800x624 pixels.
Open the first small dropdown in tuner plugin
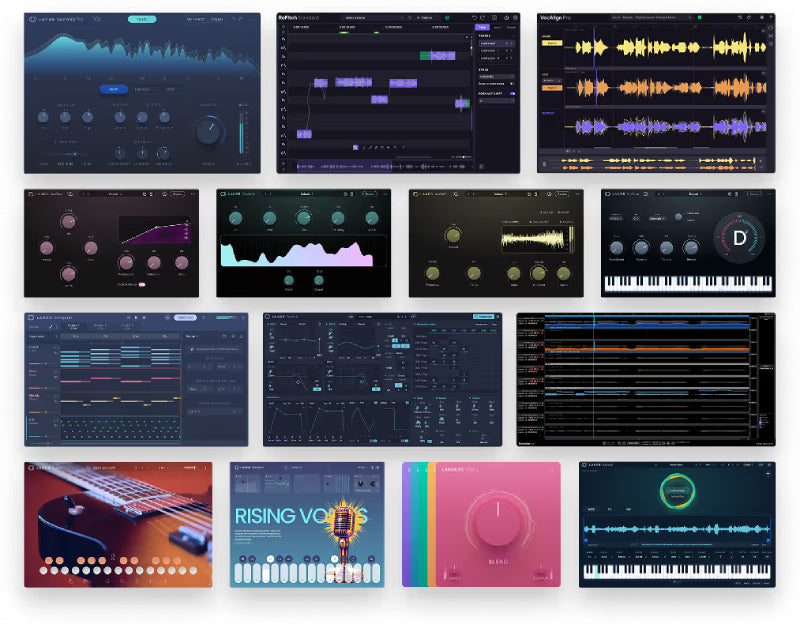pyautogui.click(x=616, y=218)
